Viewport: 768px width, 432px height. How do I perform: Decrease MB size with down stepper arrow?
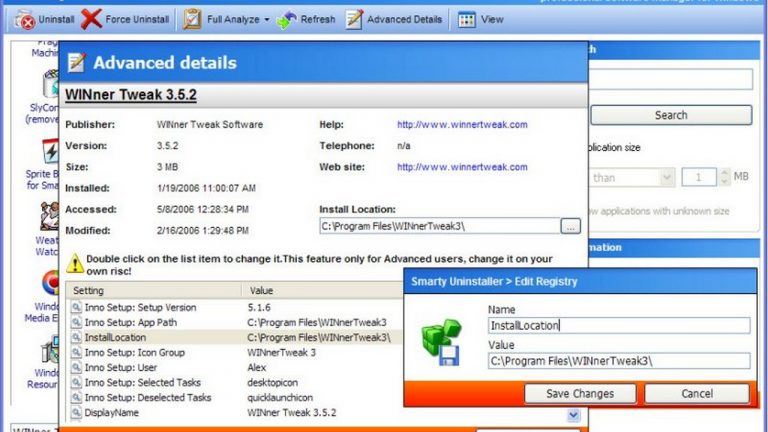(x=724, y=182)
